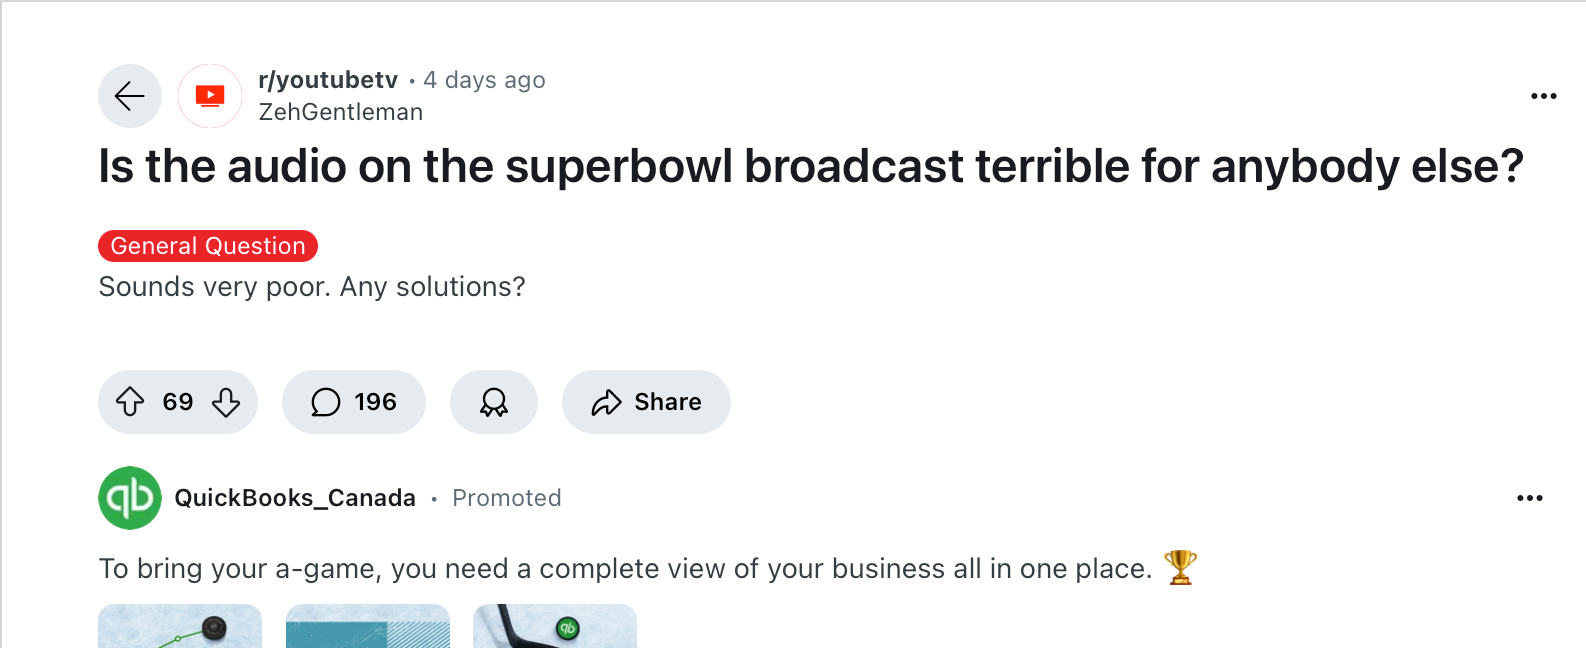Open the comments with 196 replies
1586x648 pixels.
coord(354,402)
